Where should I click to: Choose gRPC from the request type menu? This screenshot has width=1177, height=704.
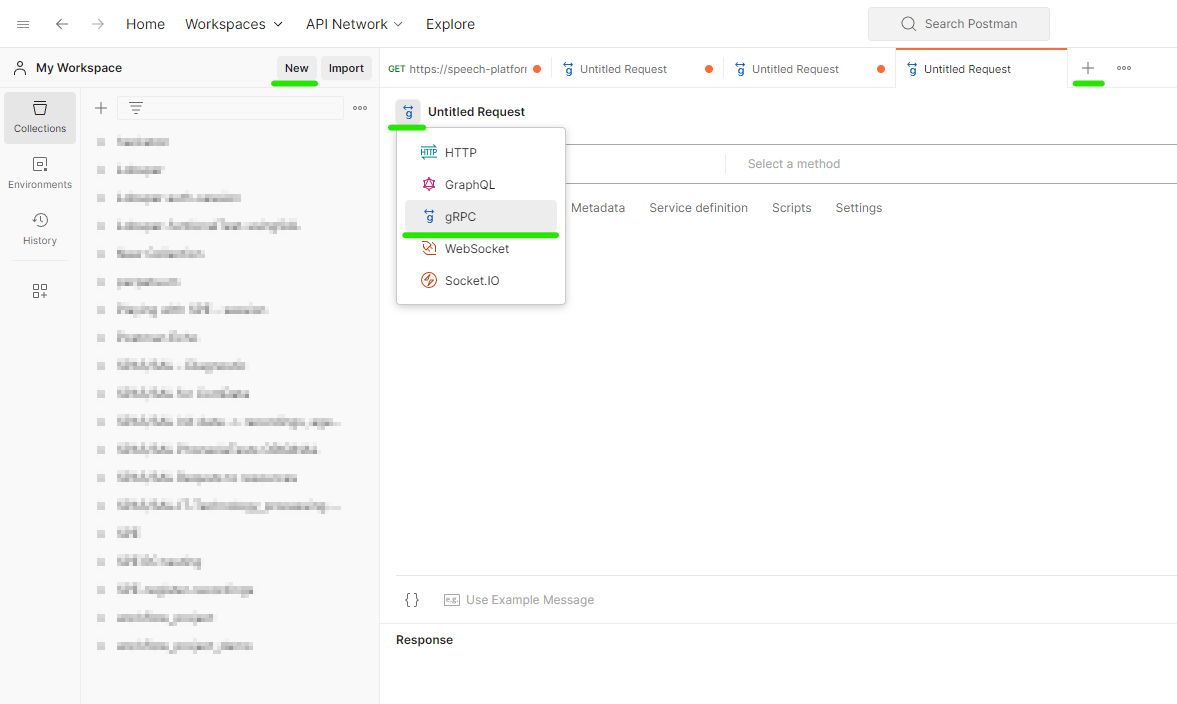(x=480, y=217)
